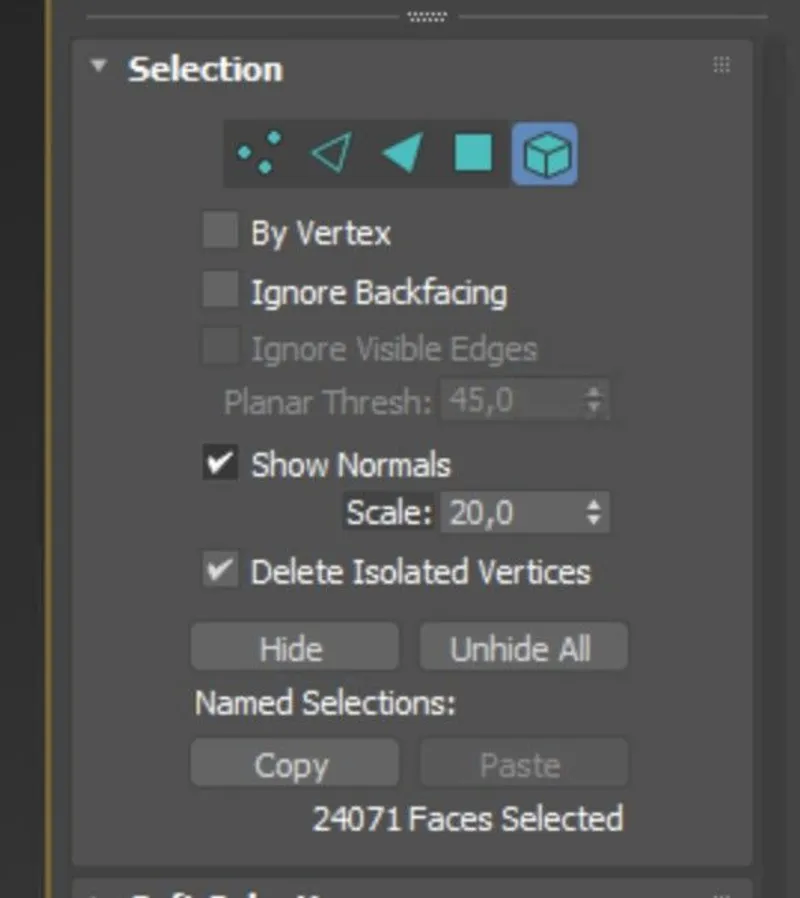Click the grid icon beside Selection header
800x898 pixels.
tap(721, 65)
